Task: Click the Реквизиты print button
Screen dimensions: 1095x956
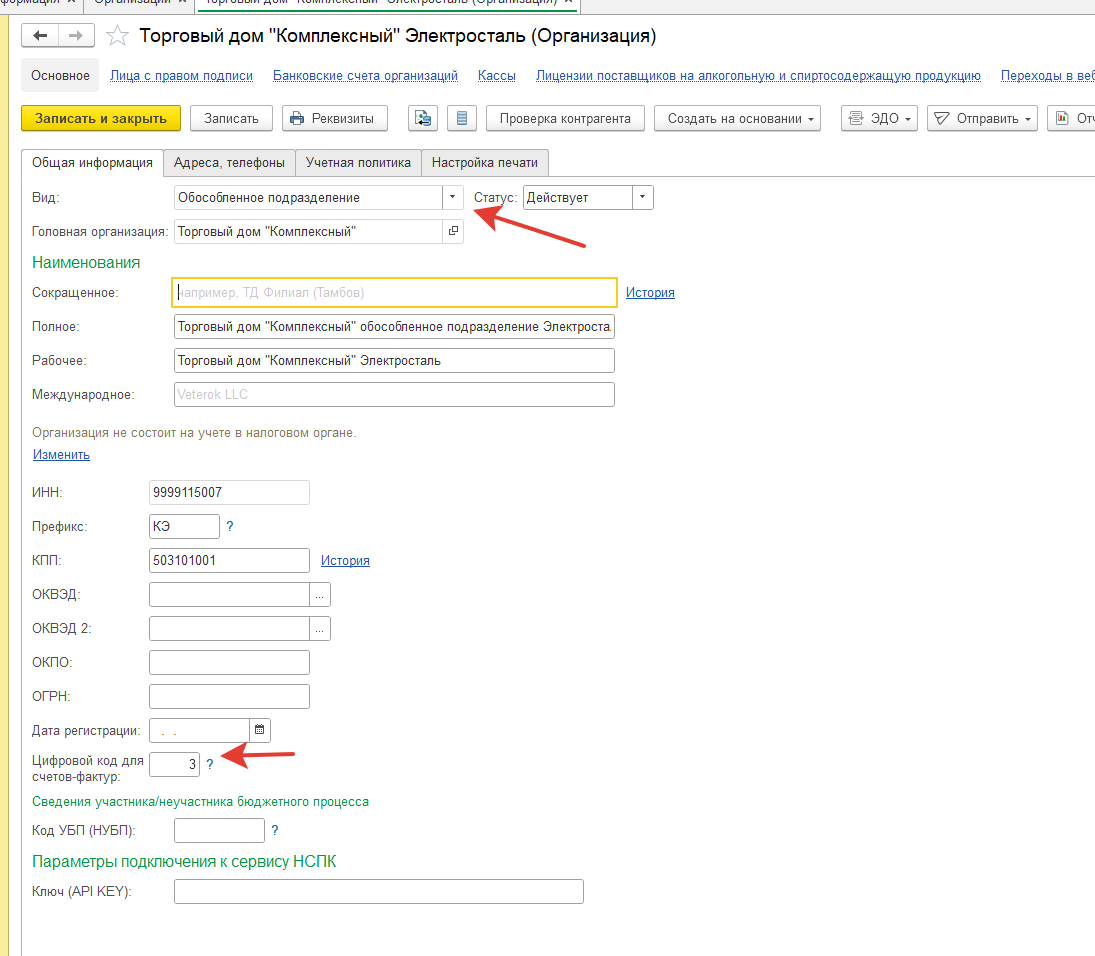Action: [x=335, y=119]
